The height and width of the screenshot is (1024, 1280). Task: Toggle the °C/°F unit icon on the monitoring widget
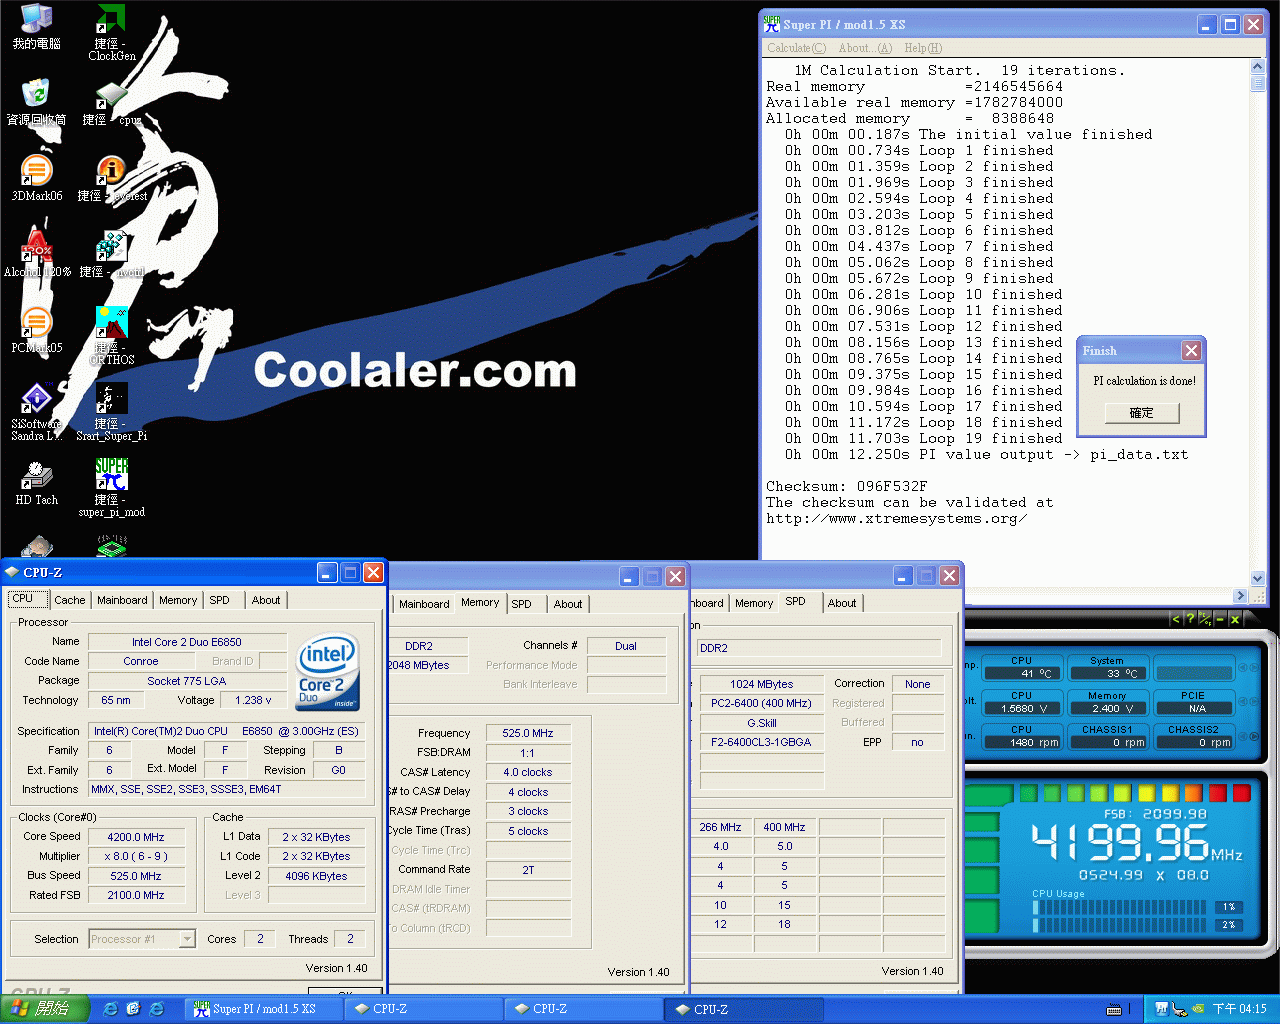pyautogui.click(x=1205, y=619)
